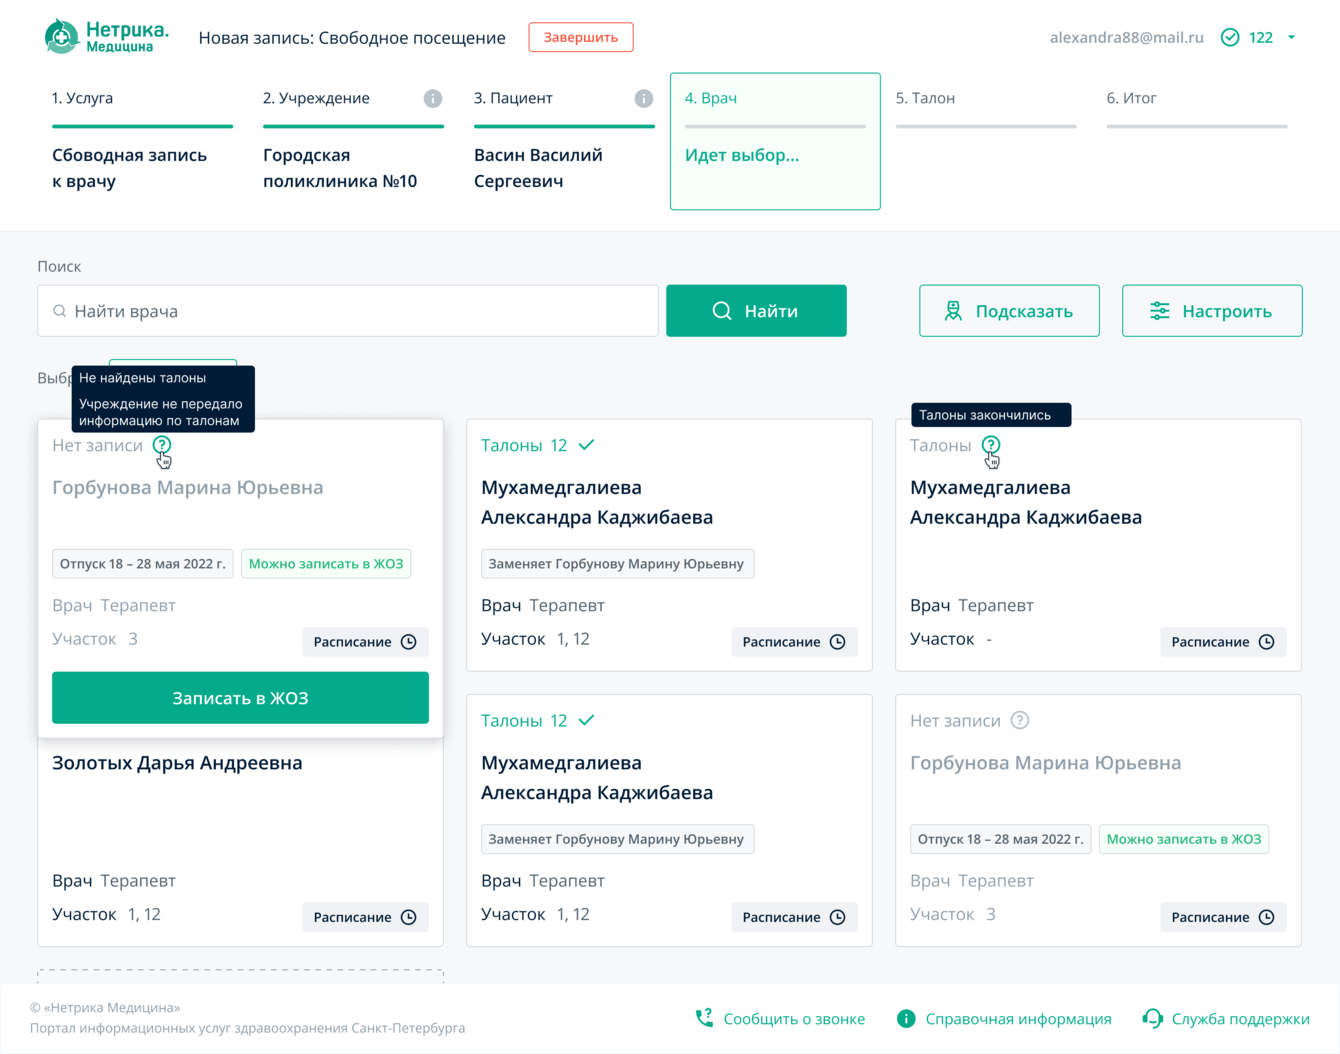1340x1054 pixels.
Task: Click the Найти search button
Action: [x=756, y=311]
